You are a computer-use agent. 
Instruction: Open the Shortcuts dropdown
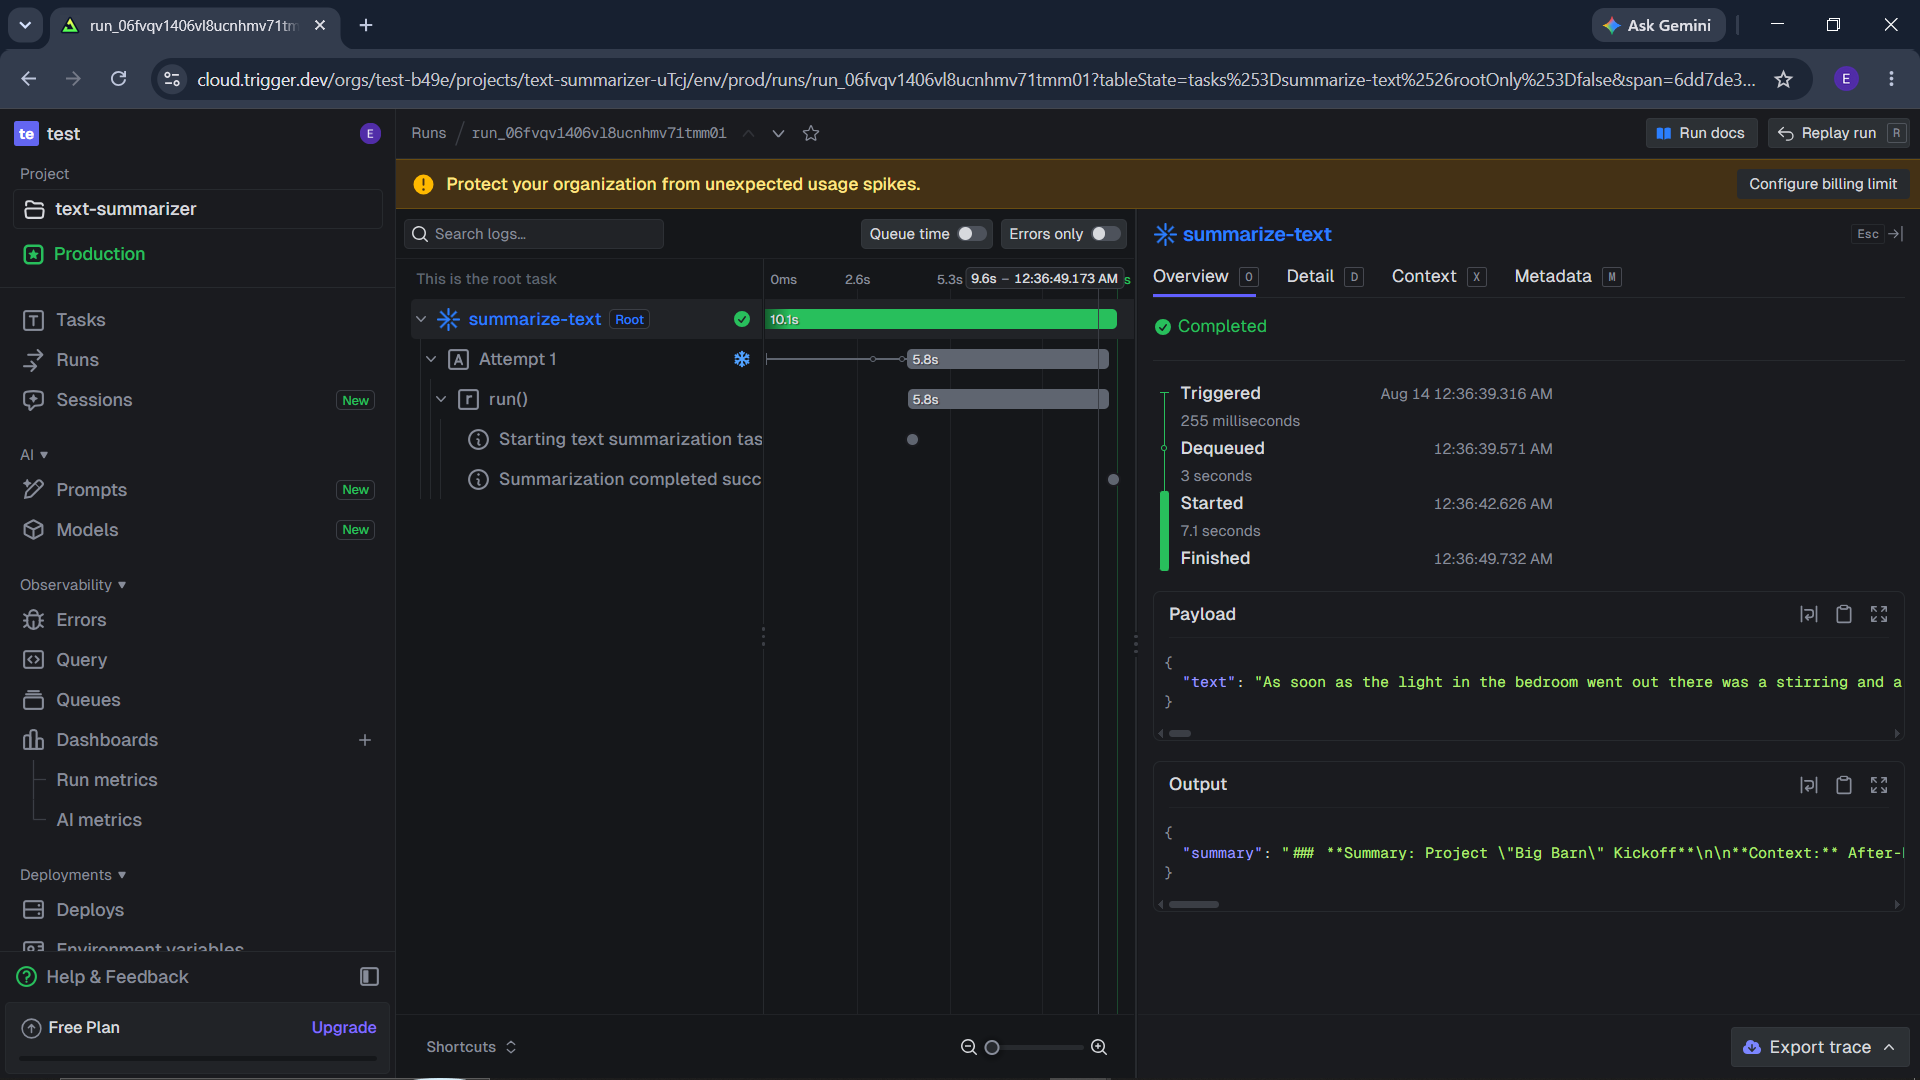(x=471, y=1047)
